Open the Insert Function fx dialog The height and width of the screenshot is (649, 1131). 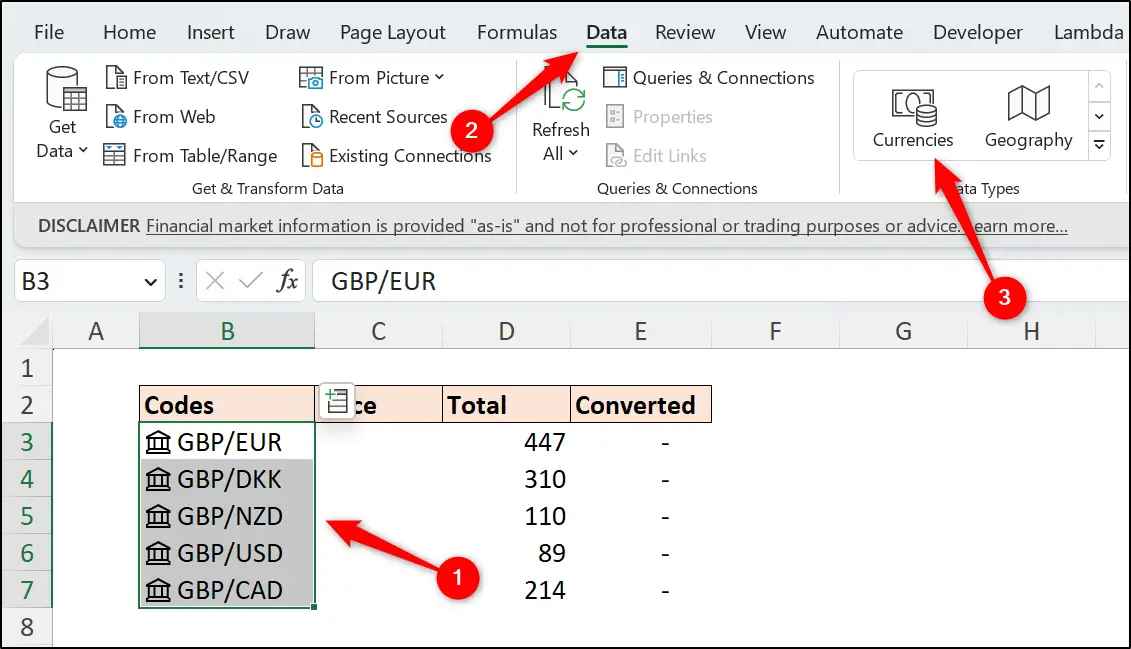(287, 281)
